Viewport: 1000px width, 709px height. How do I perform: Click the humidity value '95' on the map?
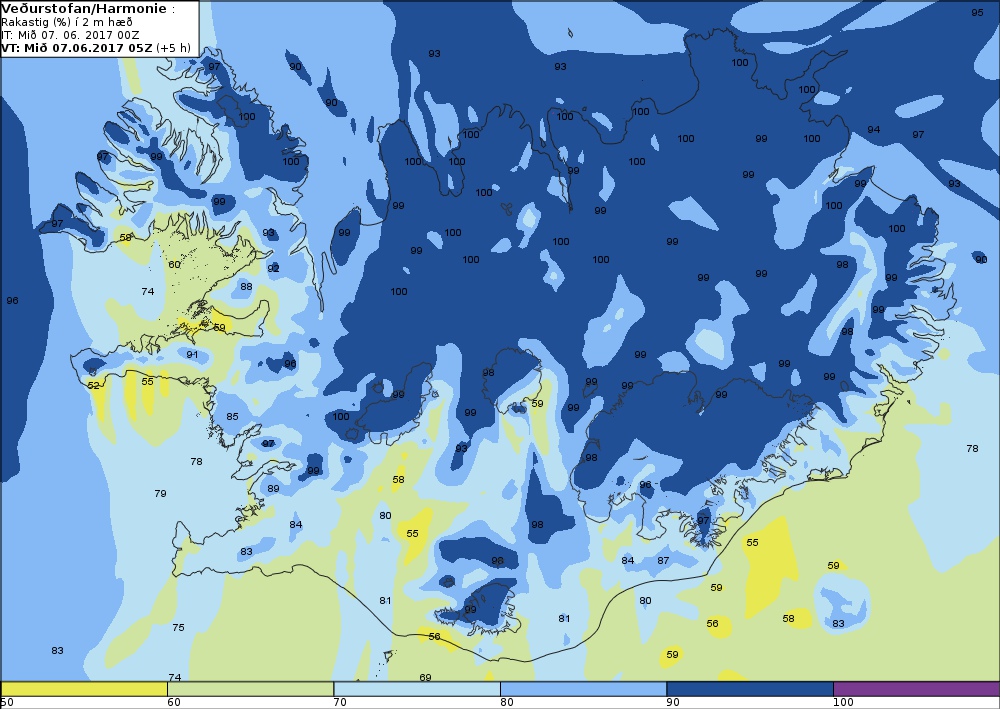(x=977, y=13)
